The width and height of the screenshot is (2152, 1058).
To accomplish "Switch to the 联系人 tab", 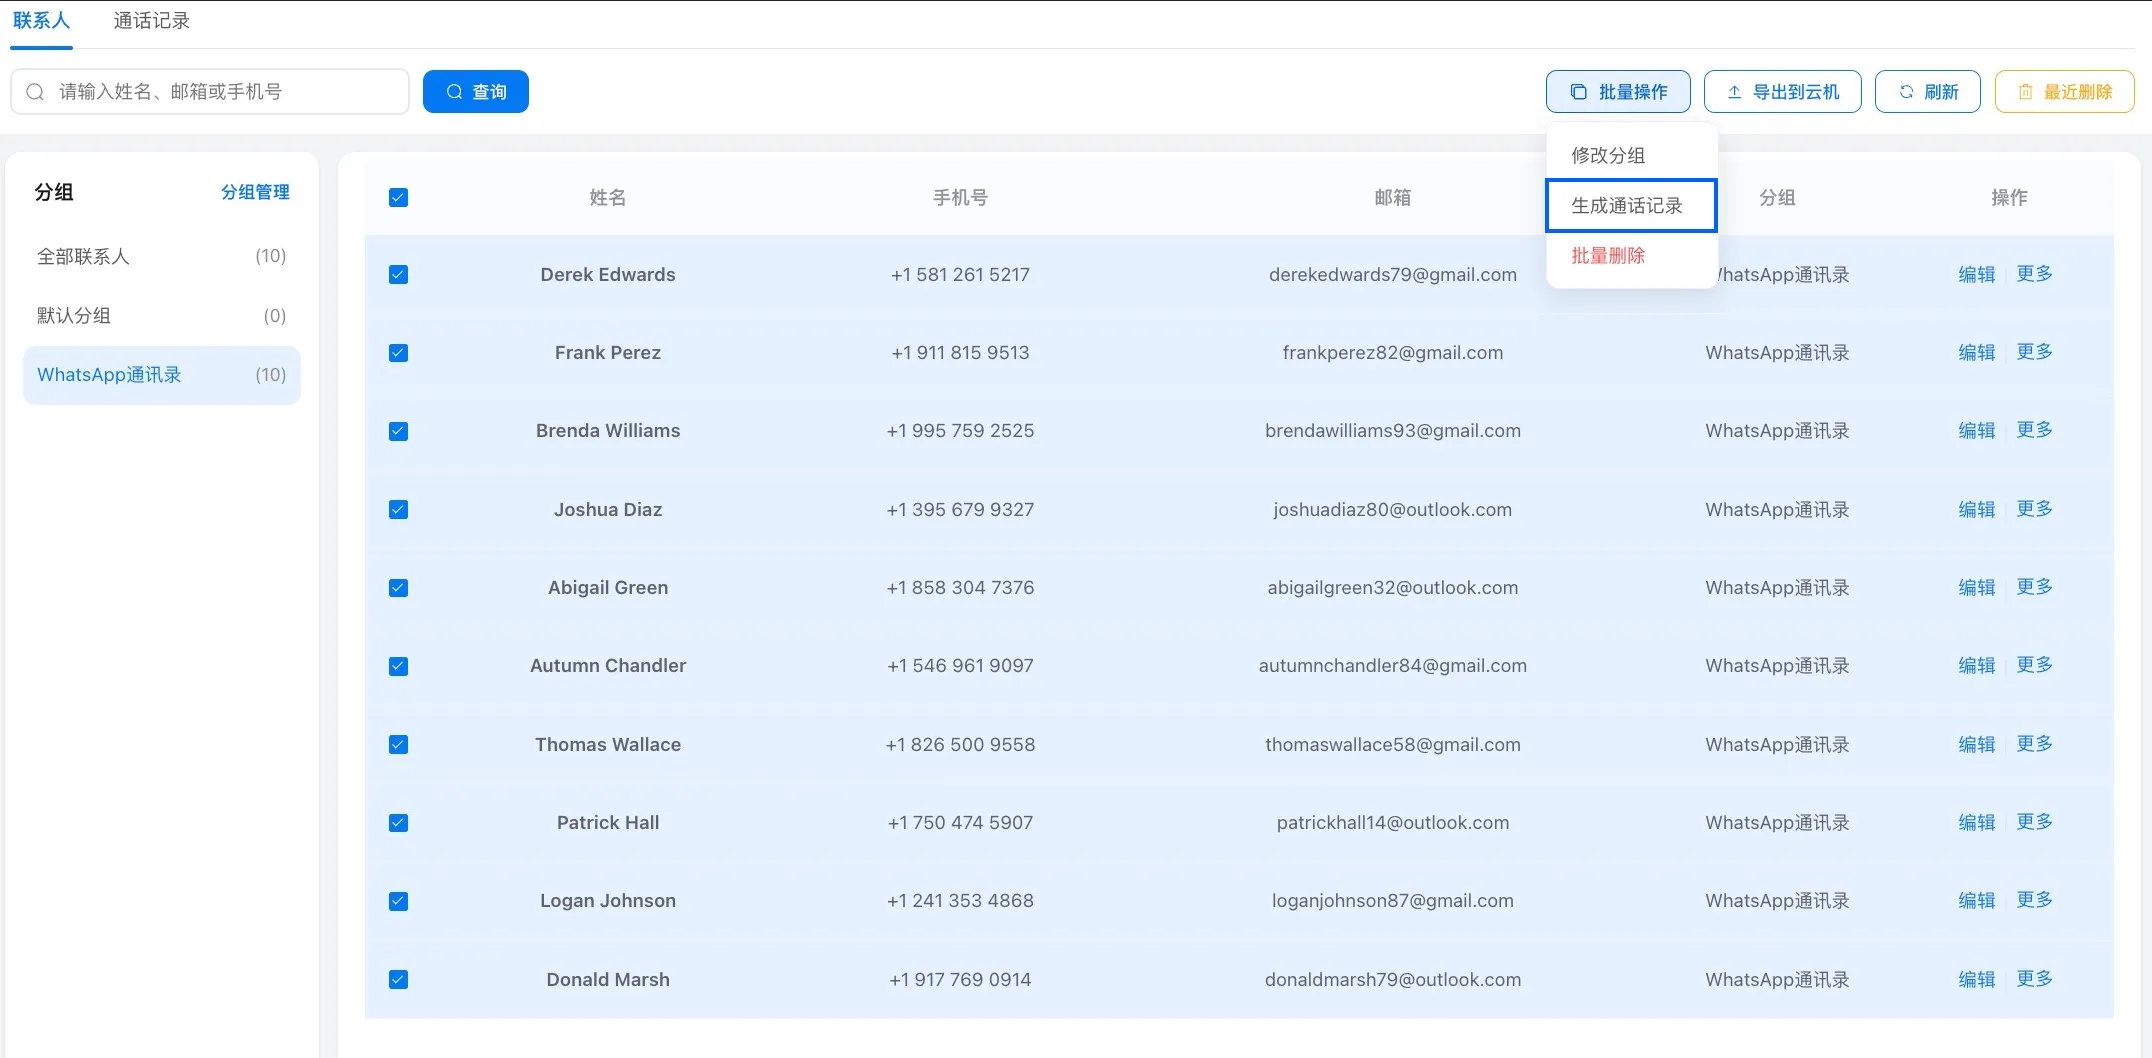I will point(41,21).
